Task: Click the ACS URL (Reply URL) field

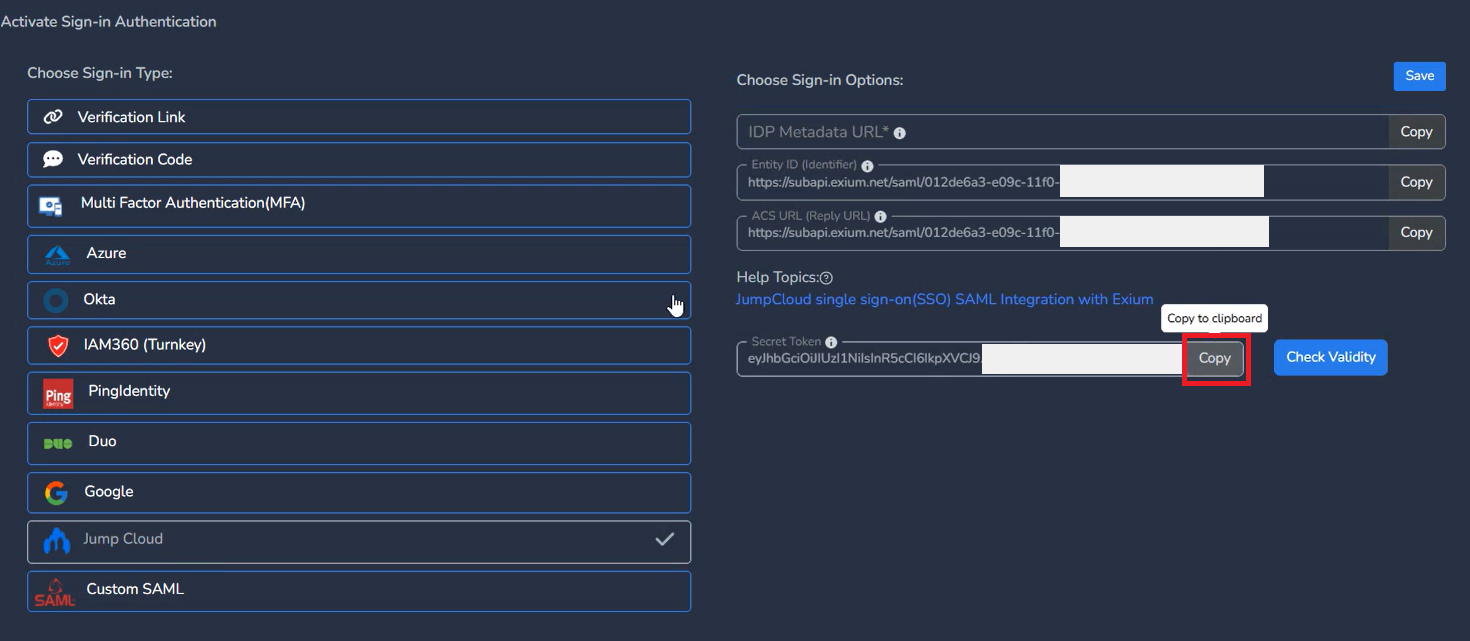Action: click(1063, 232)
